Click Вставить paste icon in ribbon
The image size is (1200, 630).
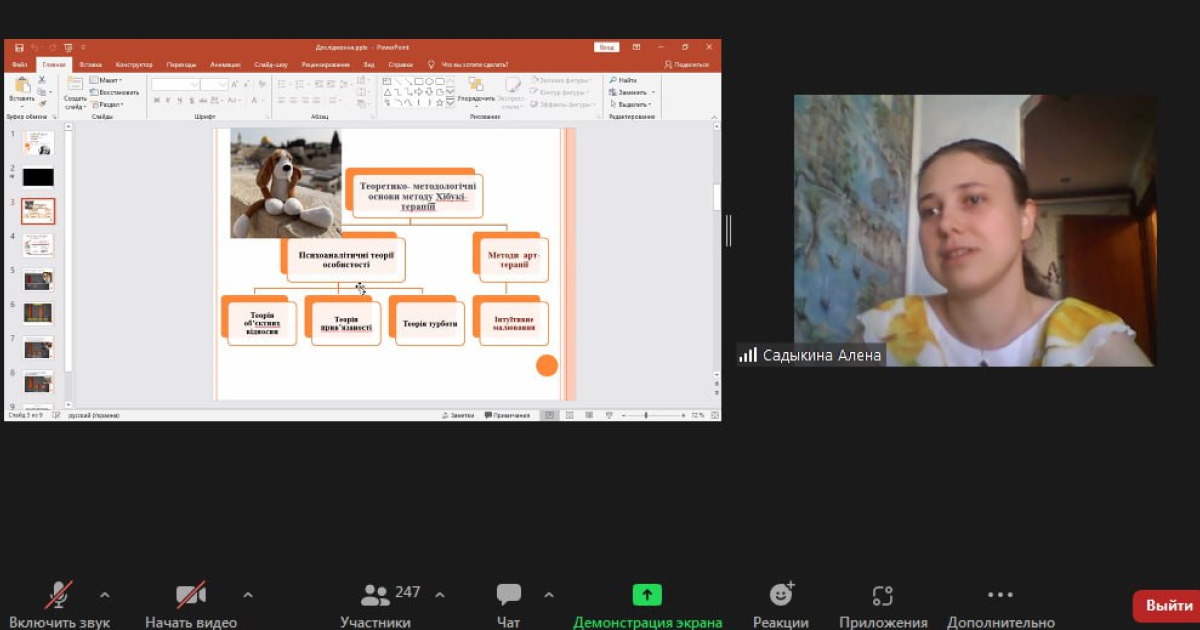[21, 88]
